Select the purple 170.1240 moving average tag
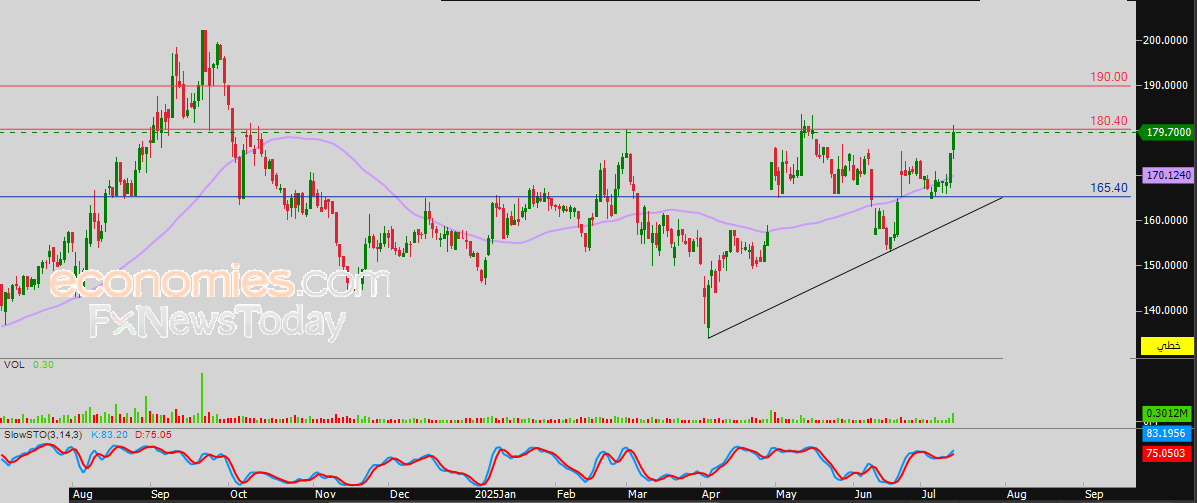Image resolution: width=1197 pixels, height=503 pixels. pos(1166,176)
